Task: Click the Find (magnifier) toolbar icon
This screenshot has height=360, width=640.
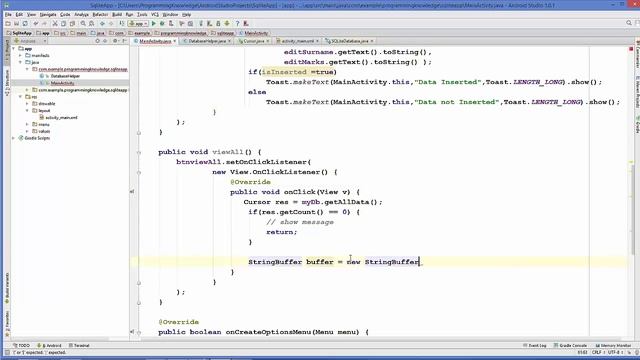Action: 83,24
